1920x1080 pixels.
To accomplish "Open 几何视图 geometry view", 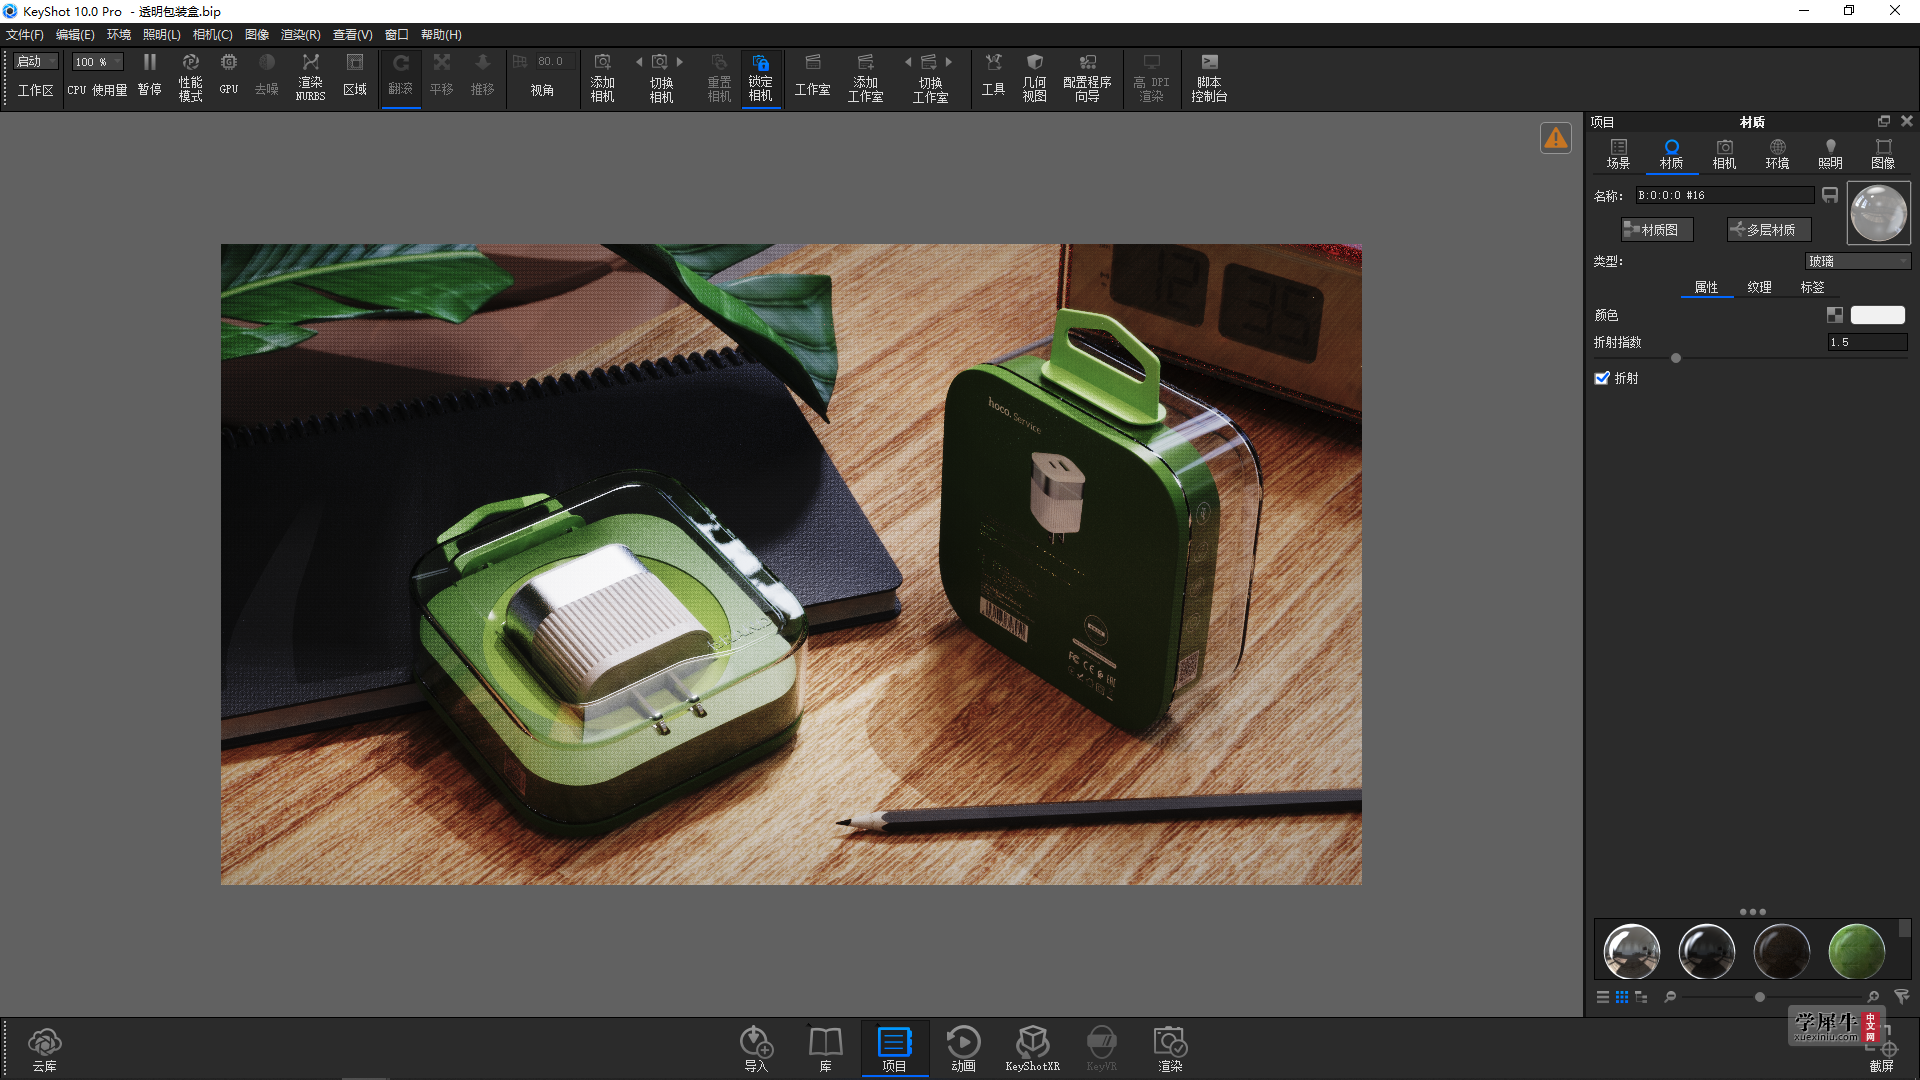I will click(x=1034, y=77).
